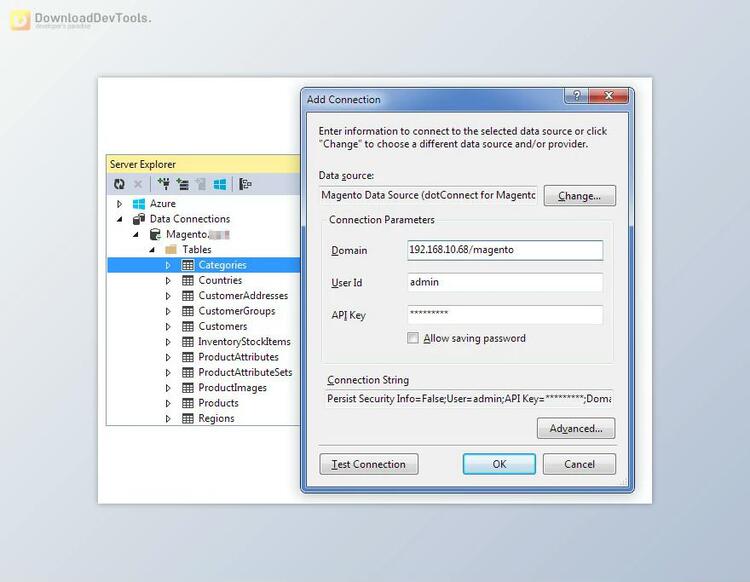Click the Test Connection button
750x582 pixels.
[x=368, y=464]
